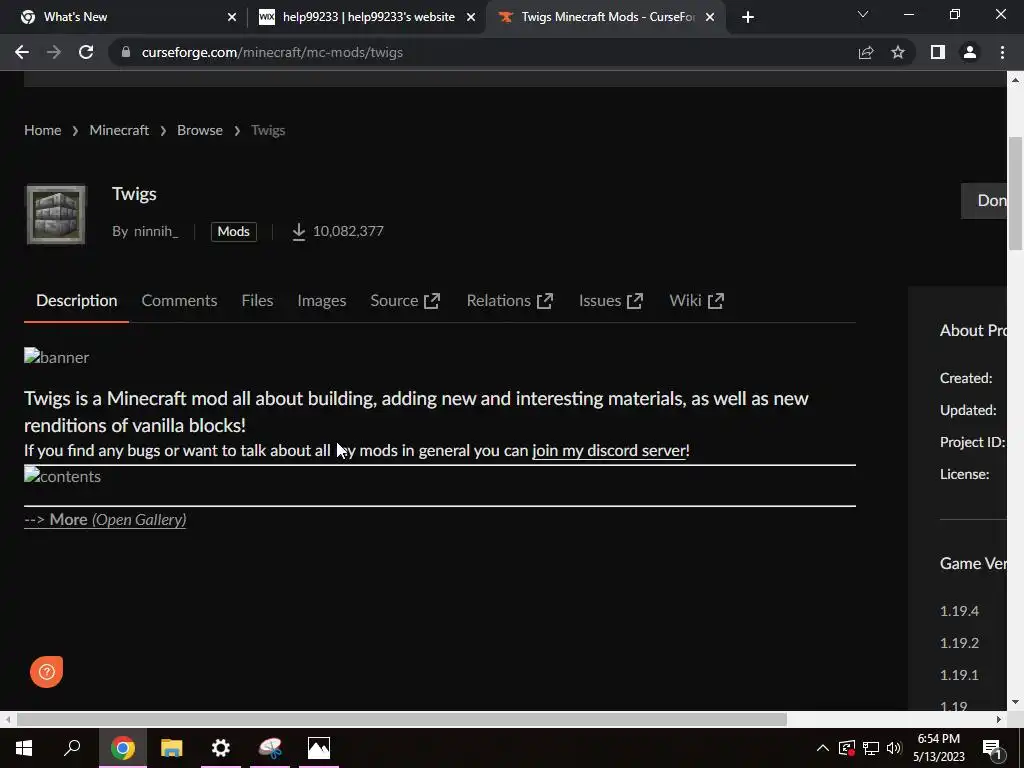Go to Minecraft breadcrumb
The image size is (1024, 768).
(x=119, y=130)
